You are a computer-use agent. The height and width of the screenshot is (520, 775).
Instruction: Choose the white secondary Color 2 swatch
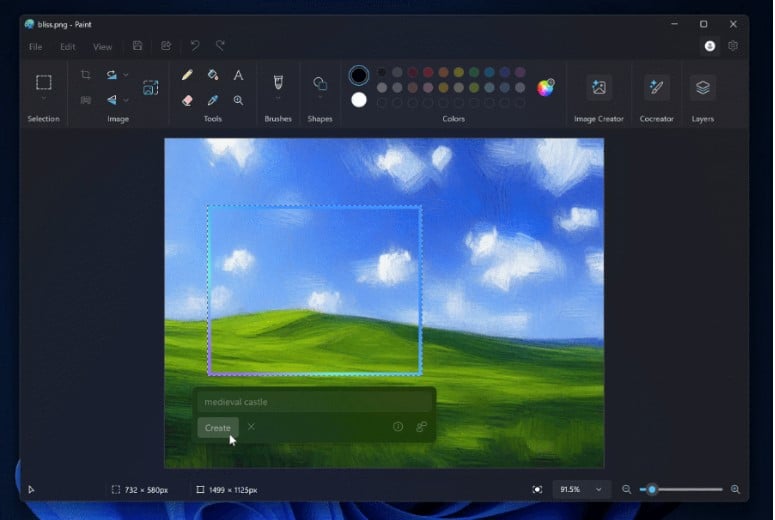[x=359, y=100]
